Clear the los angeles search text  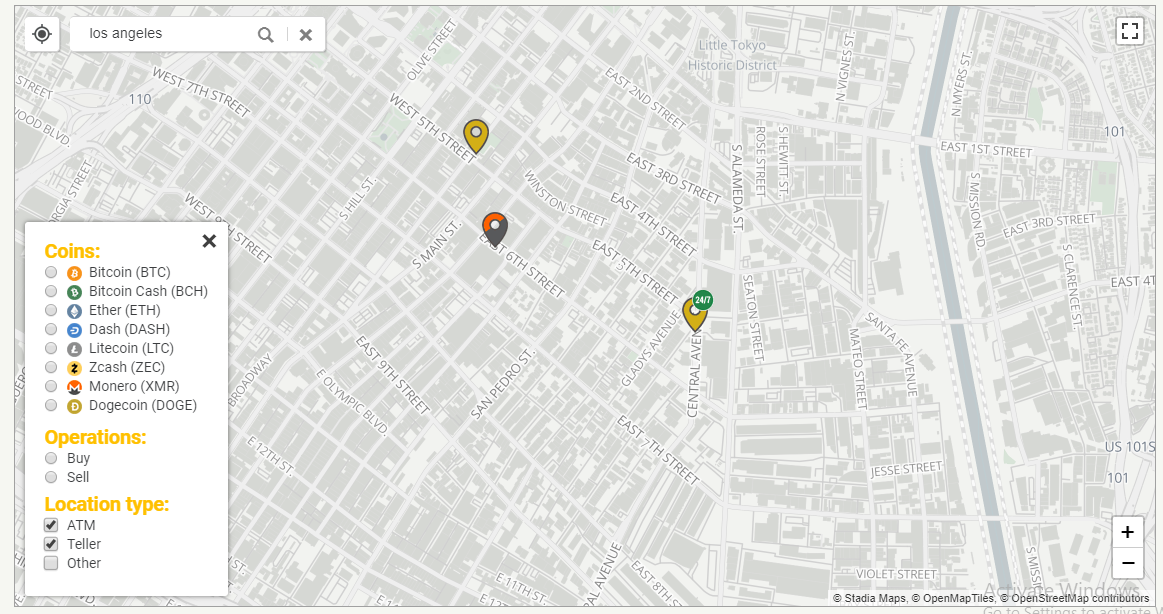pos(306,34)
